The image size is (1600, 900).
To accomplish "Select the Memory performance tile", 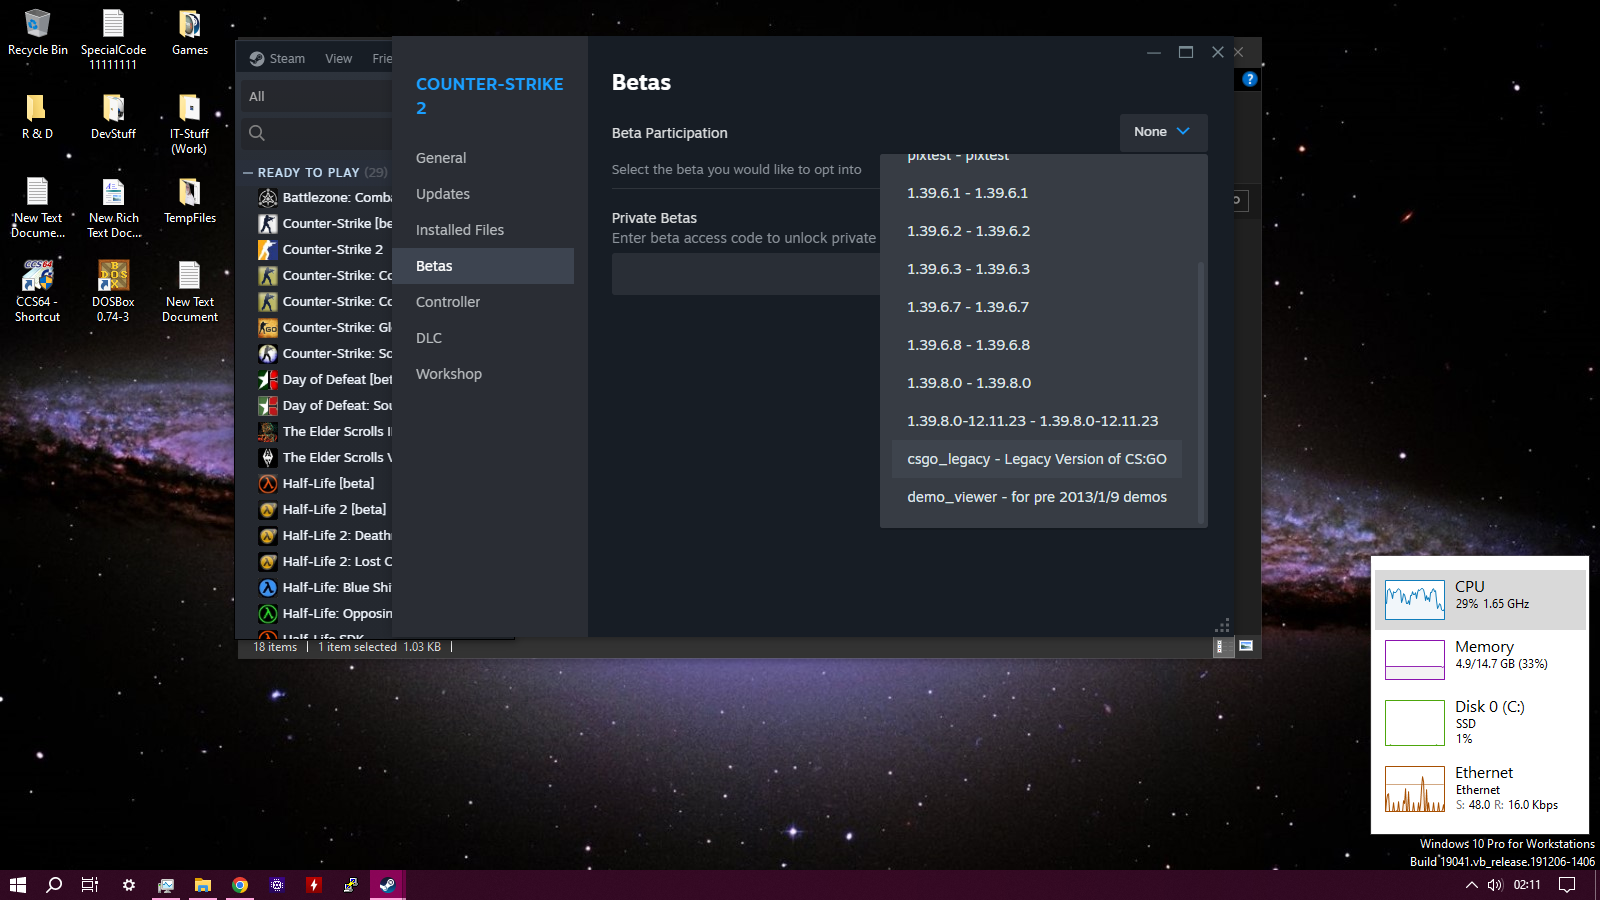I will coord(1480,660).
